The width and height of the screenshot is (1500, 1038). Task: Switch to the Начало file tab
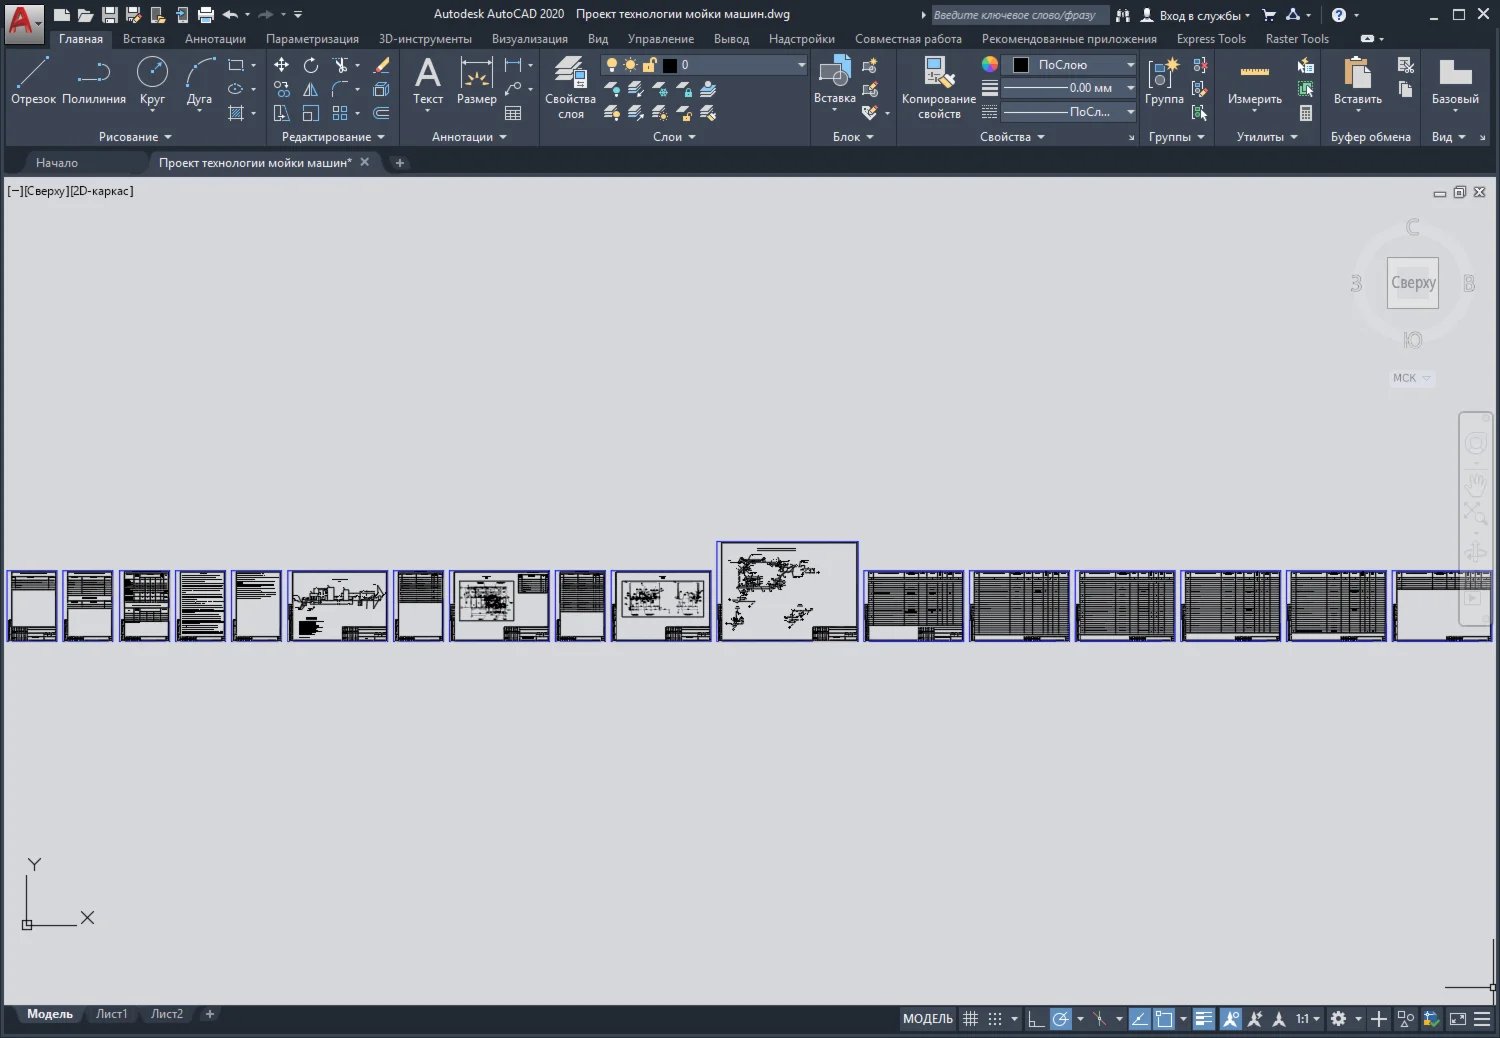57,162
